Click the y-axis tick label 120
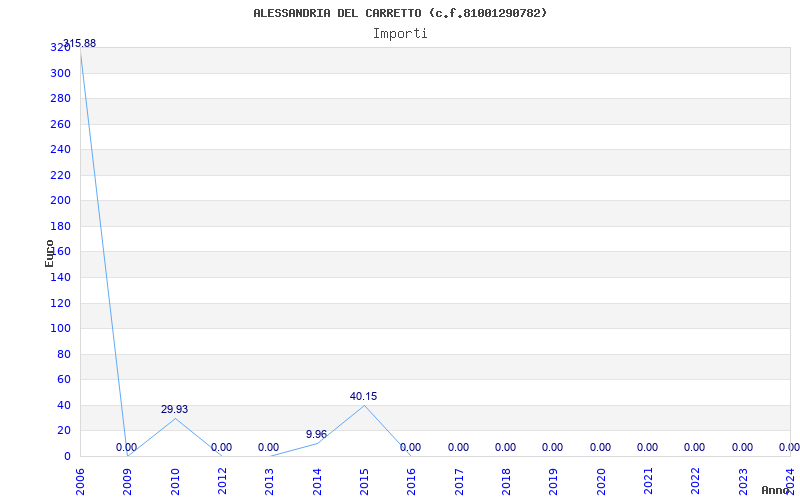 coord(60,303)
